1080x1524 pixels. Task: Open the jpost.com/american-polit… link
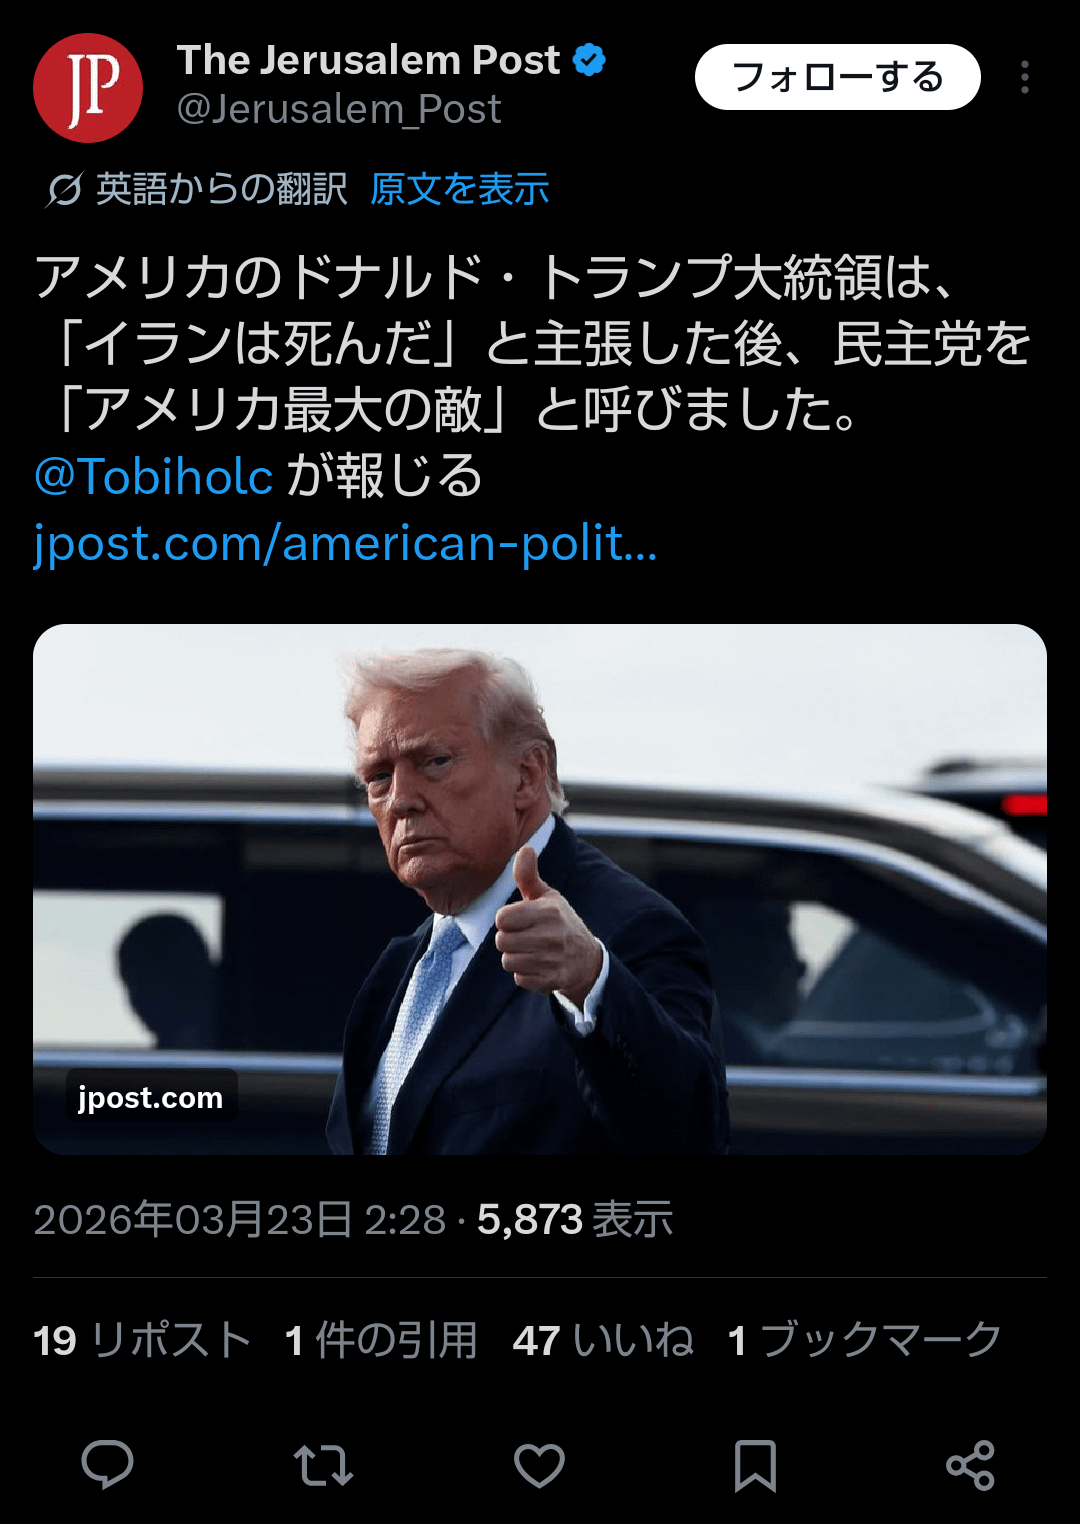[x=345, y=544]
